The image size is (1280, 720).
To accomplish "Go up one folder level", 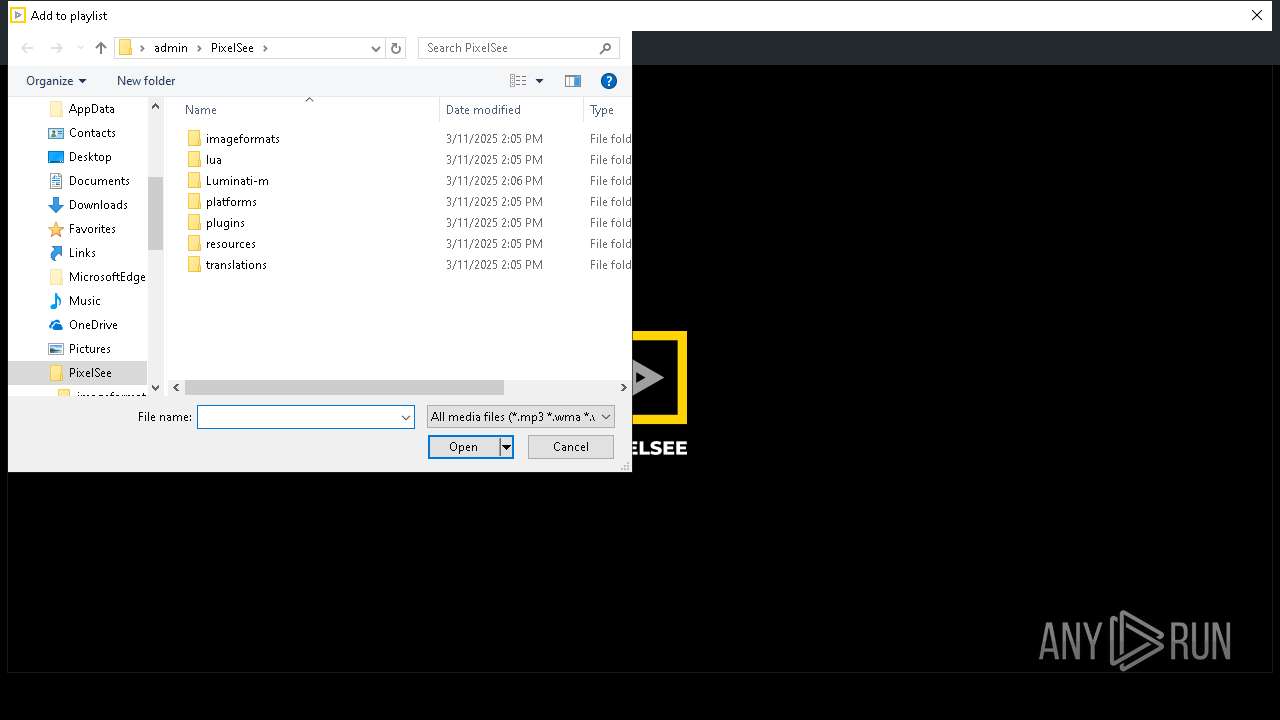I will pos(101,48).
